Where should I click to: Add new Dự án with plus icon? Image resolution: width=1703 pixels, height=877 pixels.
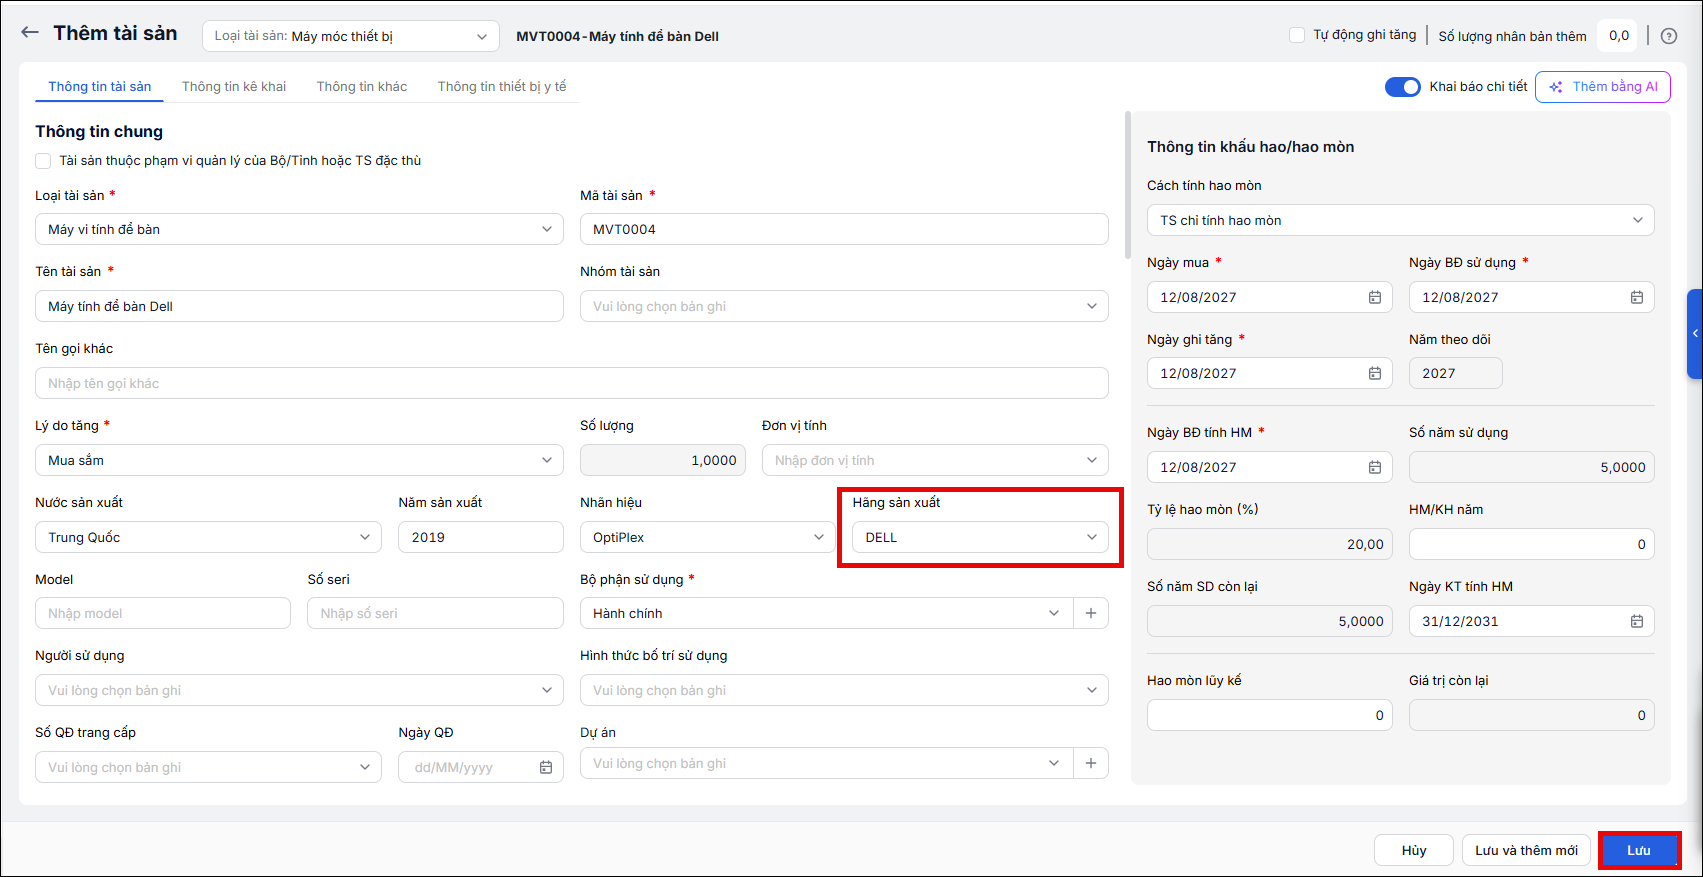click(1091, 763)
